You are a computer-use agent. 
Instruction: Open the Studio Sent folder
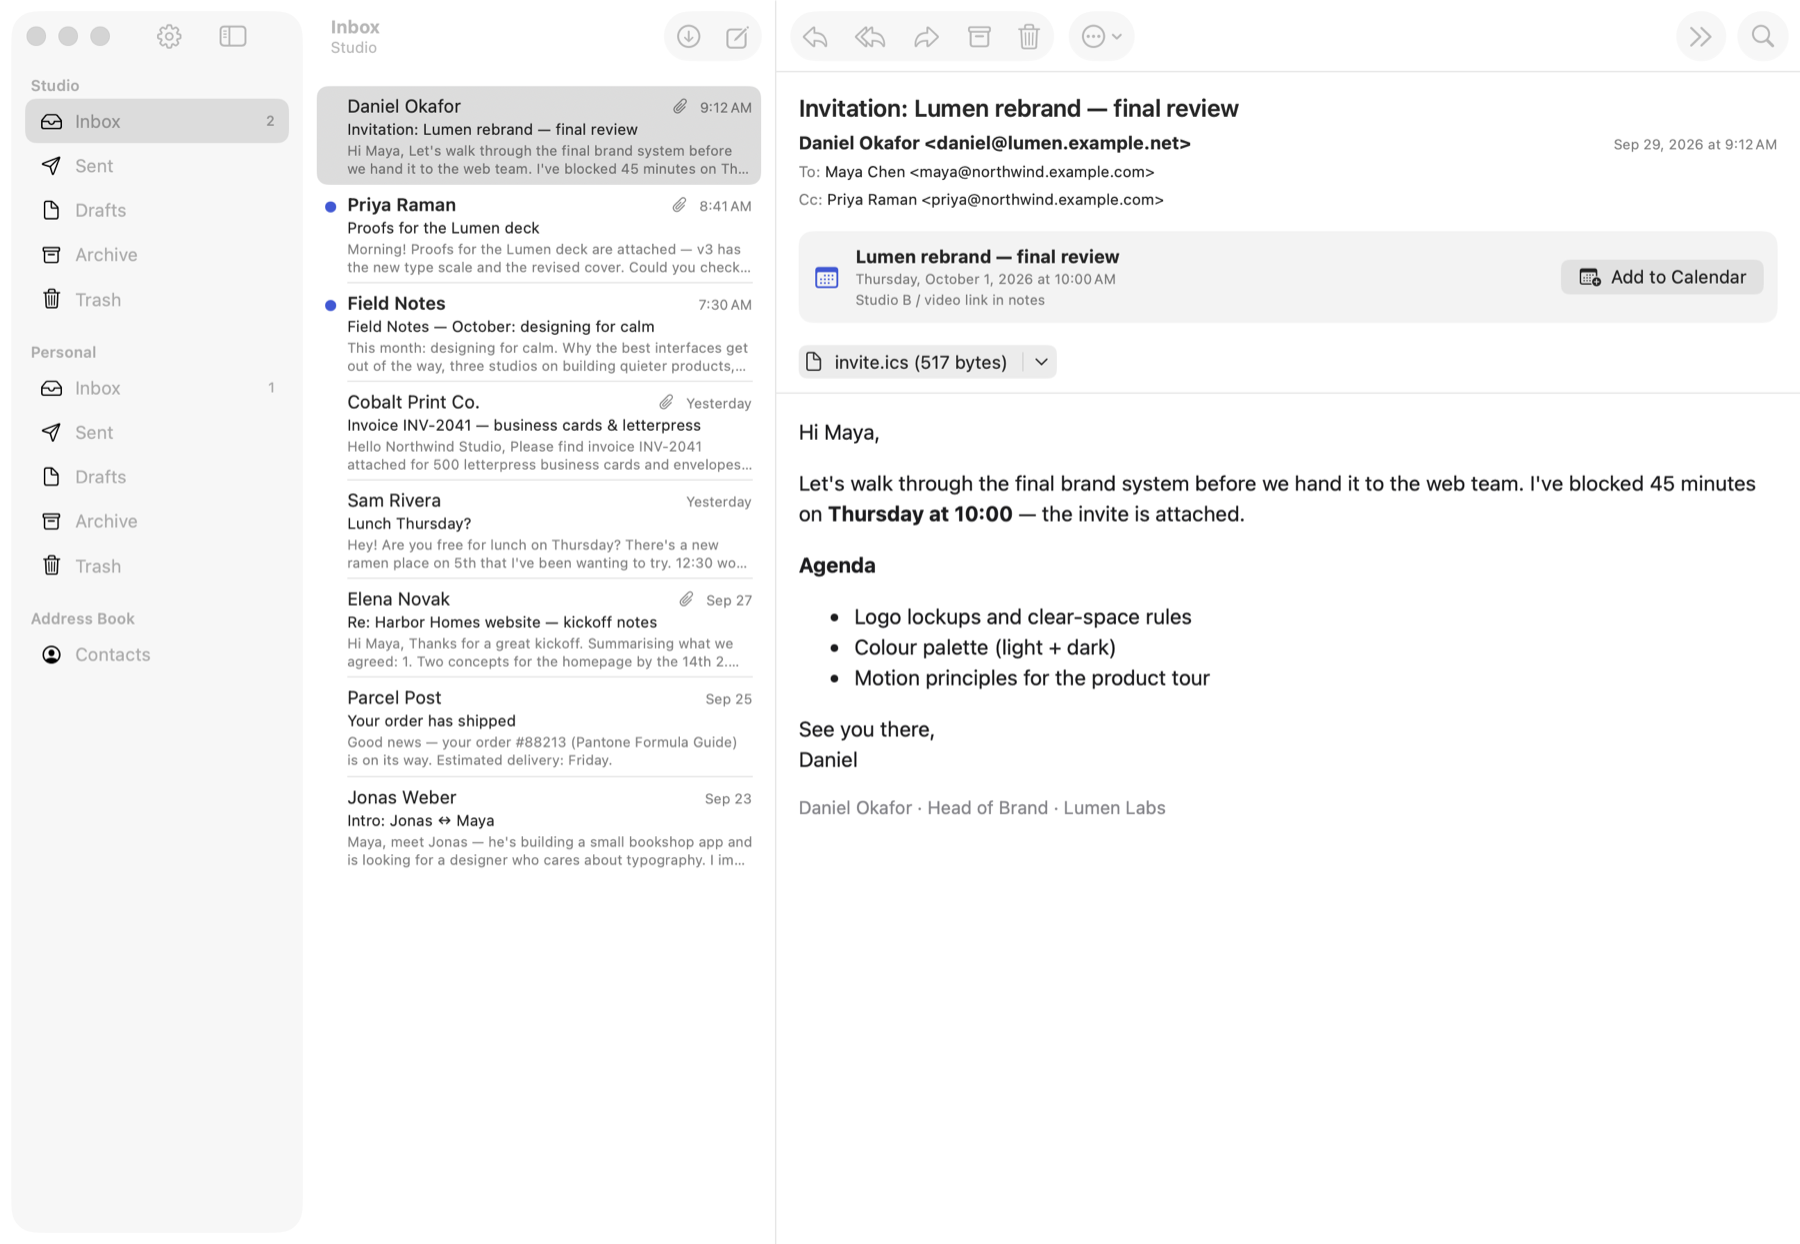point(157,166)
